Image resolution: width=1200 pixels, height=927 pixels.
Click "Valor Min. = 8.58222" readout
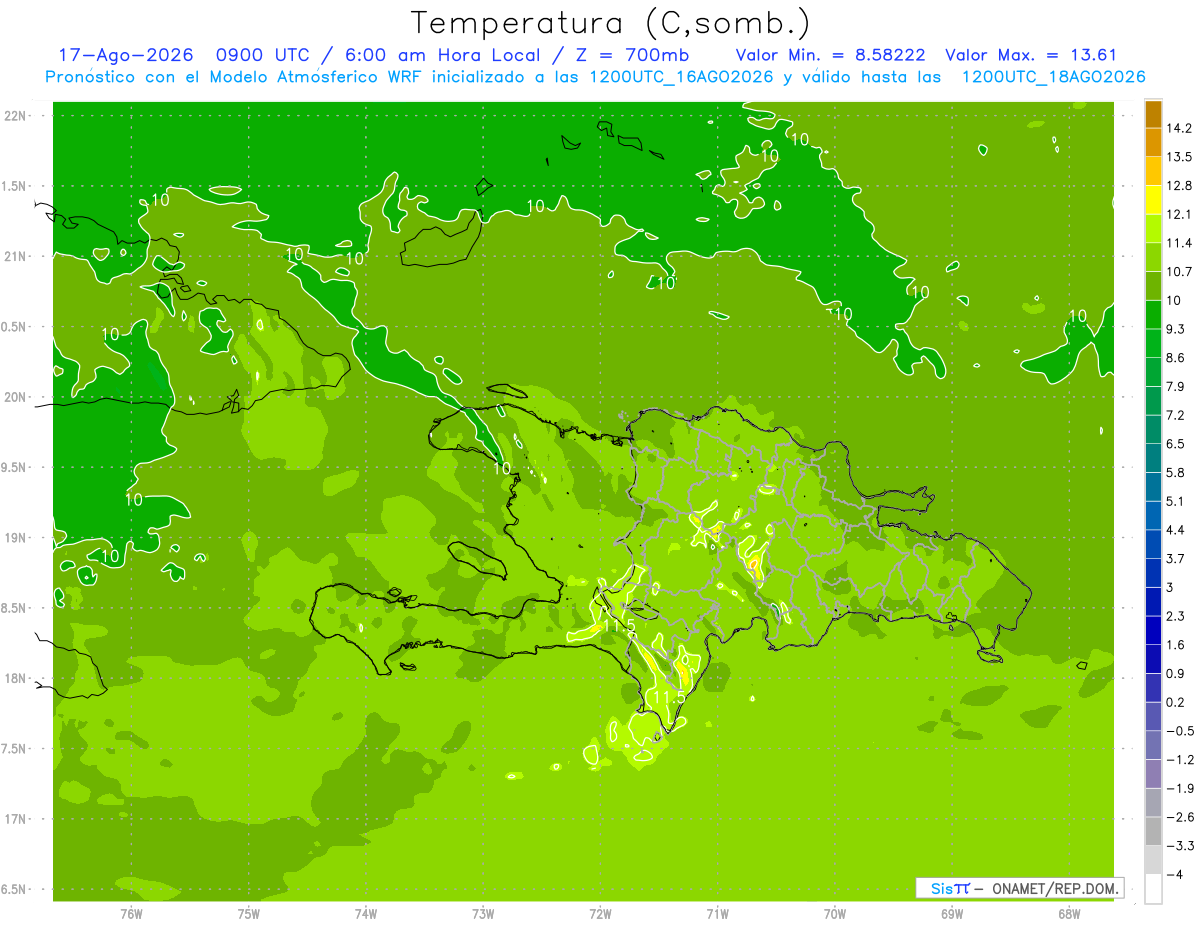tap(830, 55)
